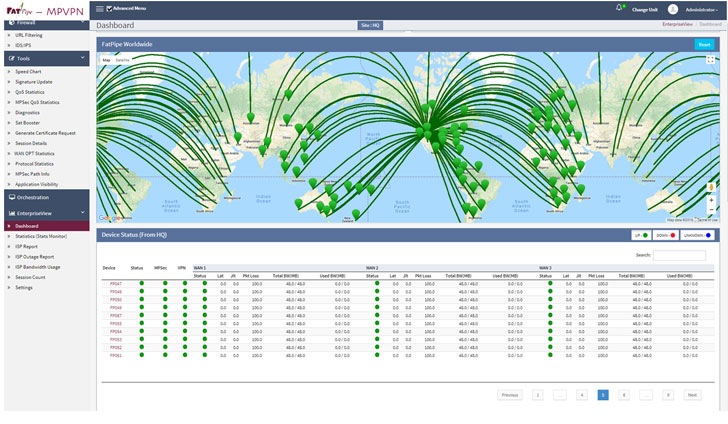Viewport: 728px width, 424px height.
Task: Zoom in on the map
Action: (x=711, y=198)
